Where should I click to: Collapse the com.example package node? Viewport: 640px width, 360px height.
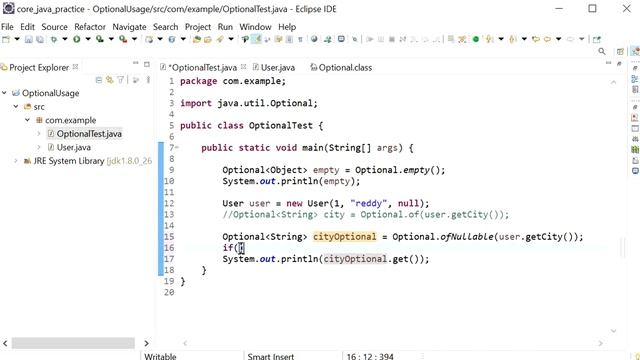(27, 120)
